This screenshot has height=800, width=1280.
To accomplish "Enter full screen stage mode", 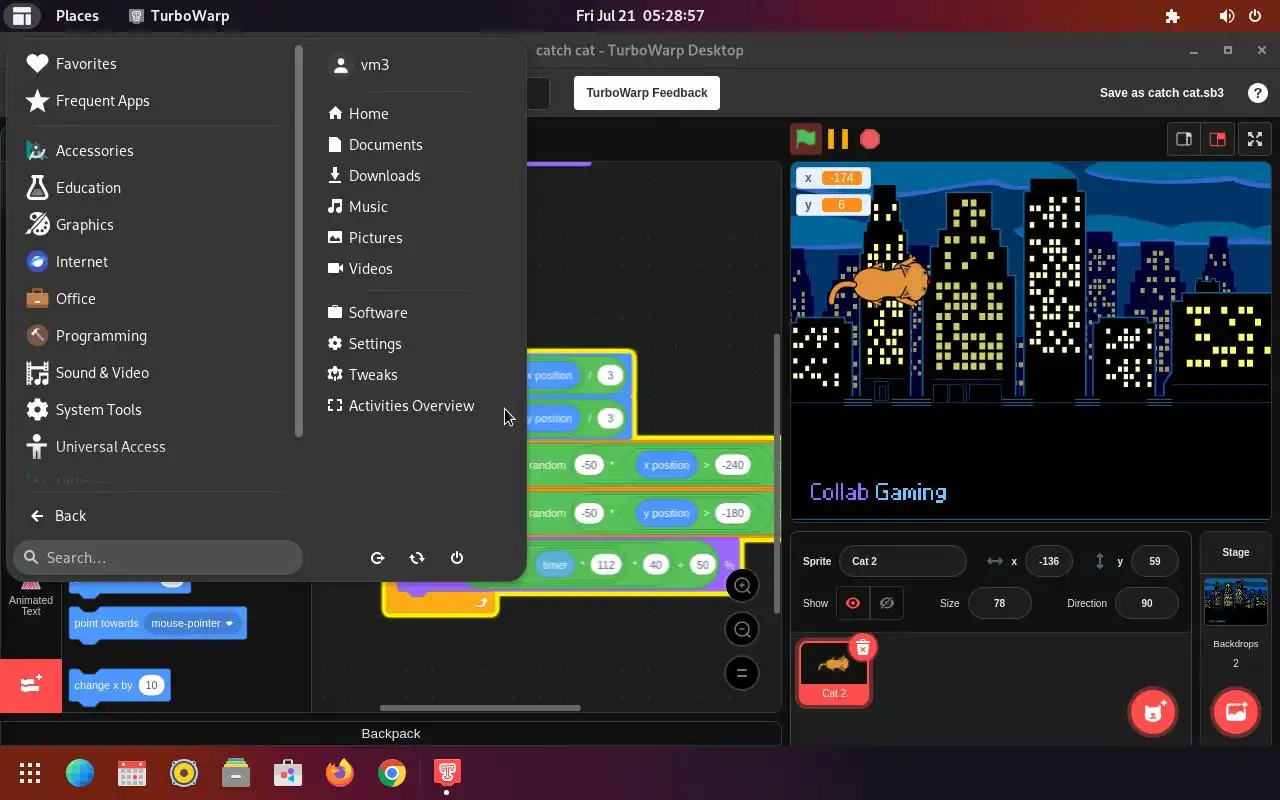I will click(1254, 139).
